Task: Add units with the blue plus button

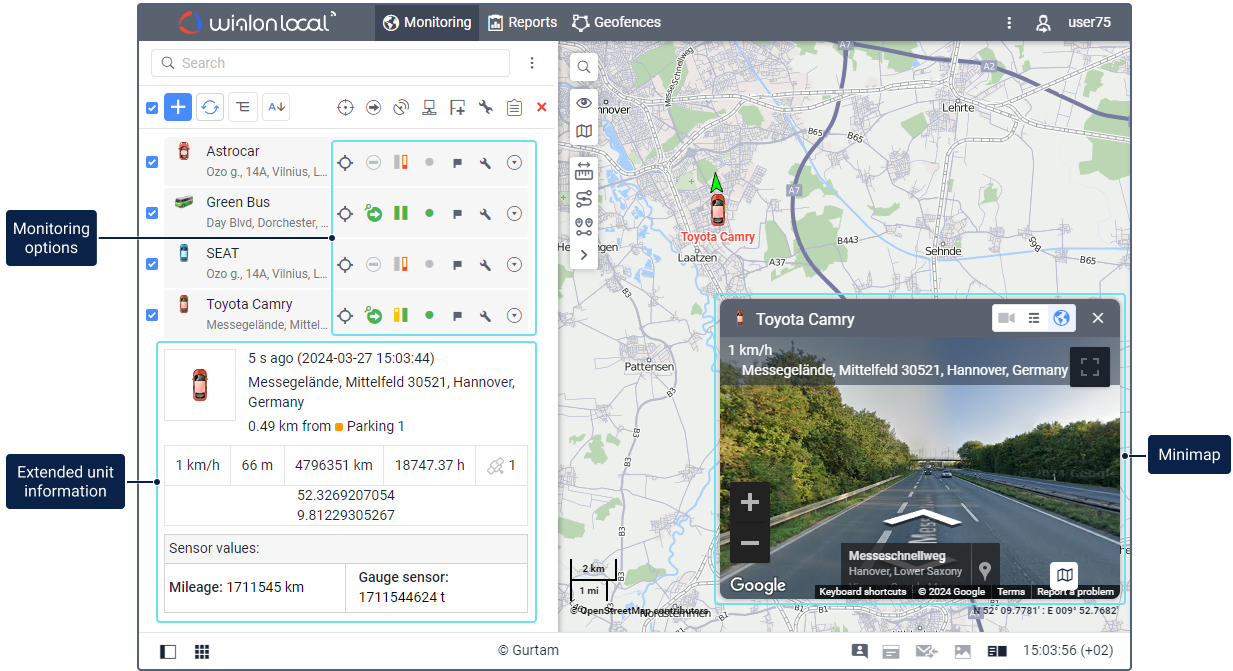Action: coord(177,107)
